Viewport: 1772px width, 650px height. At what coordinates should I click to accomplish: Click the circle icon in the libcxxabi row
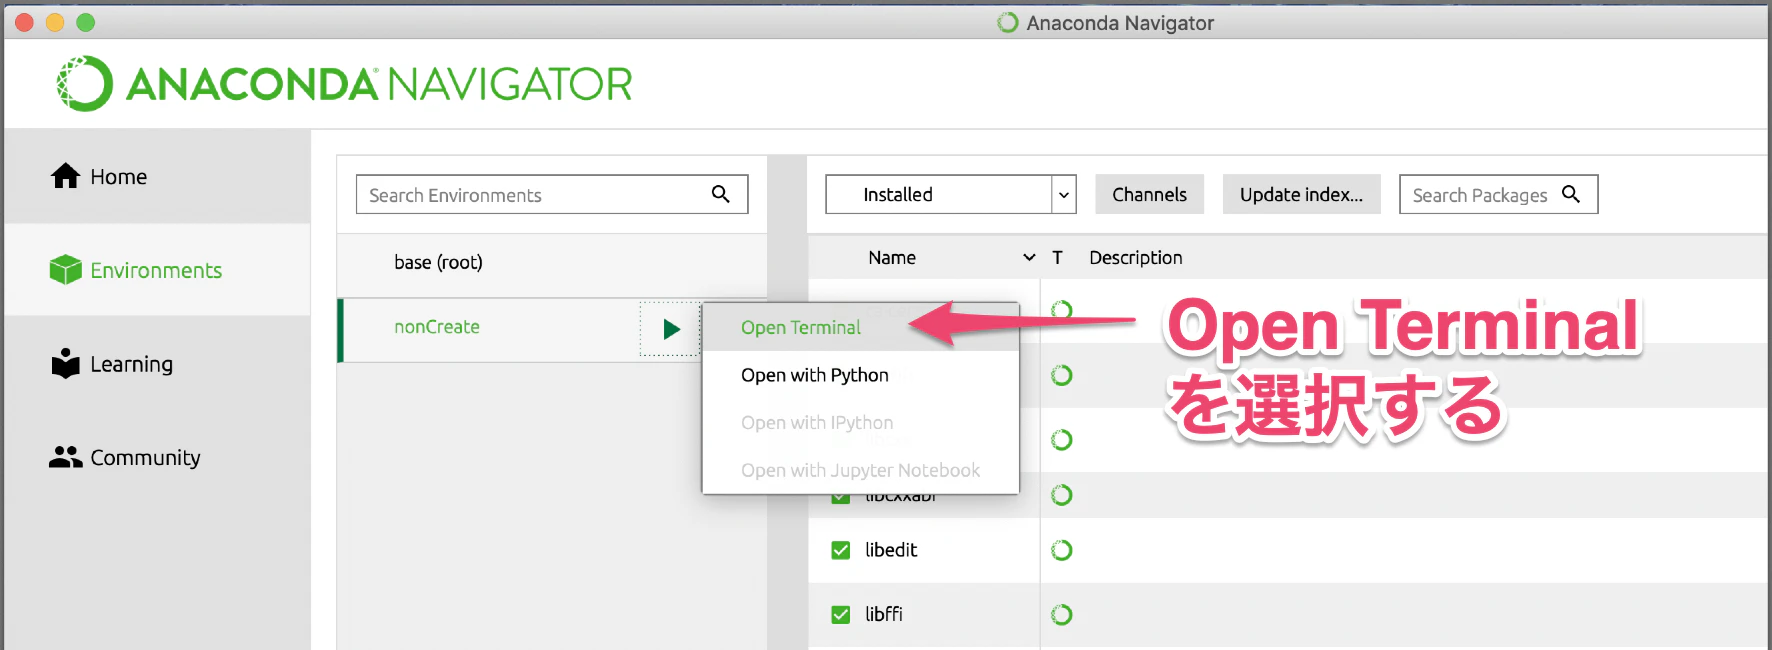(1062, 495)
